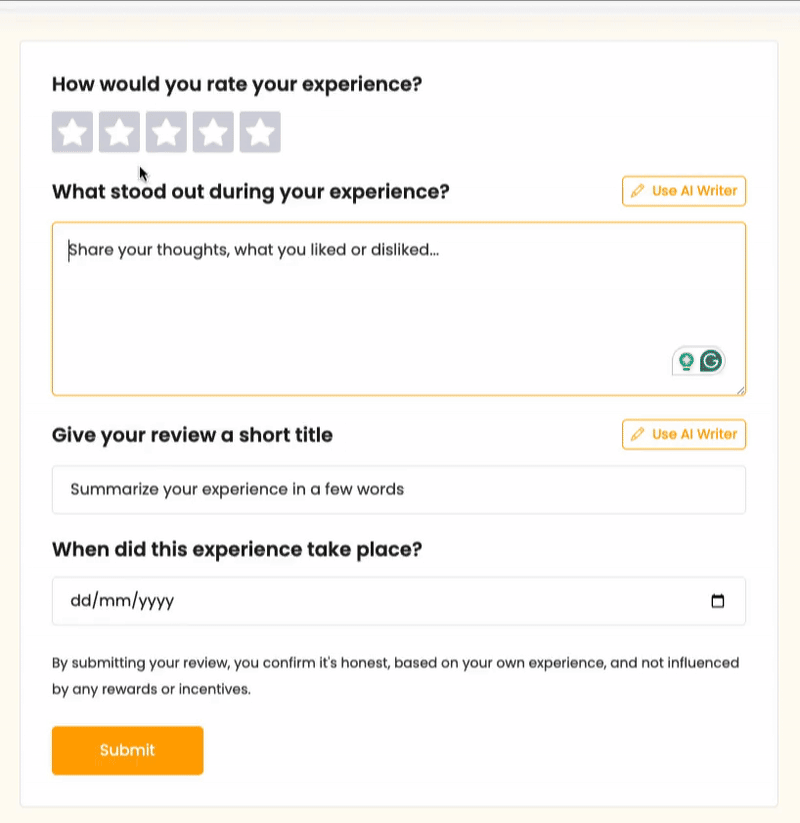Open AI Writer for the experience description
The height and width of the screenshot is (823, 800).
point(683,191)
